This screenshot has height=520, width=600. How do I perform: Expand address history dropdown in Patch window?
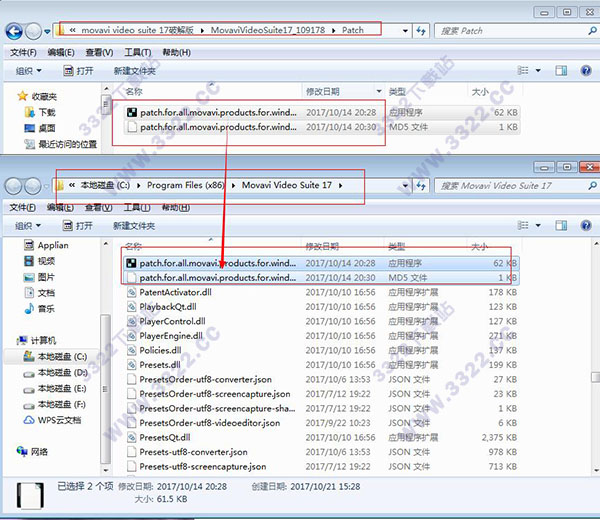click(x=405, y=31)
